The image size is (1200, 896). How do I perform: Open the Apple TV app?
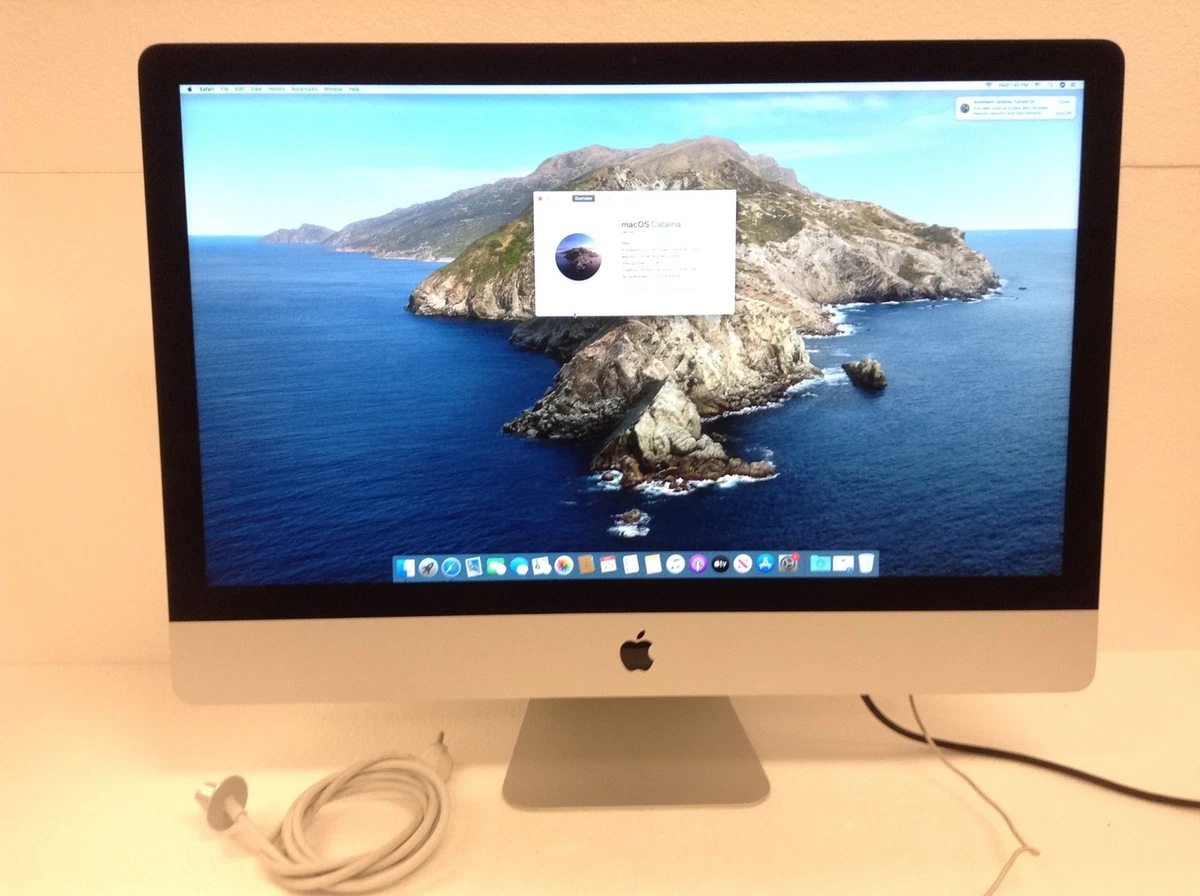click(721, 567)
